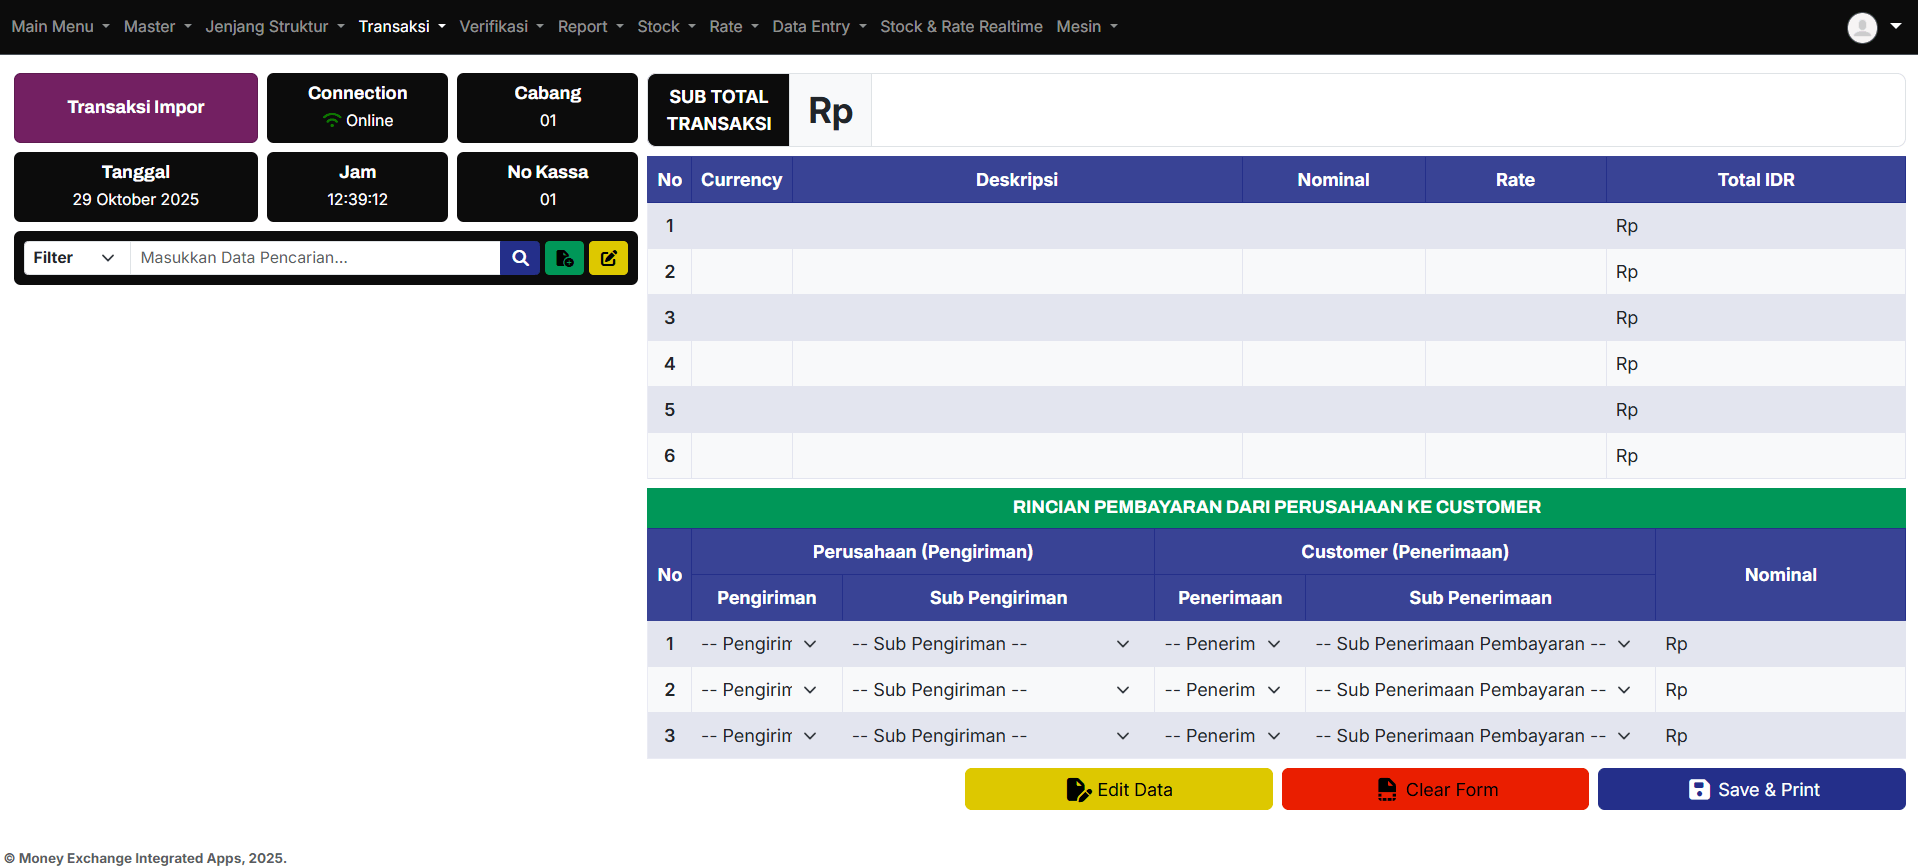Viewport: 1918px width, 868px height.
Task: Click the yellow Edit Data button
Action: [x=1118, y=789]
